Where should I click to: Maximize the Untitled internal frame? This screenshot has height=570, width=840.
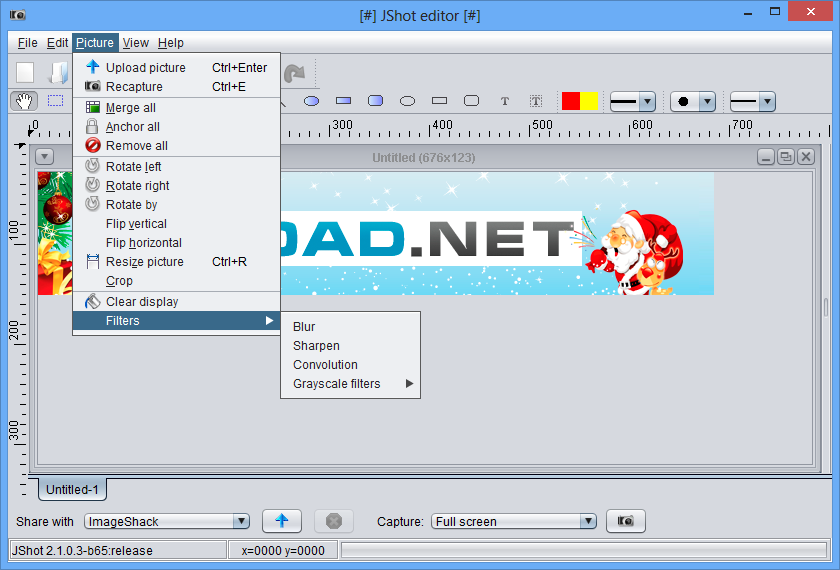tap(786, 157)
